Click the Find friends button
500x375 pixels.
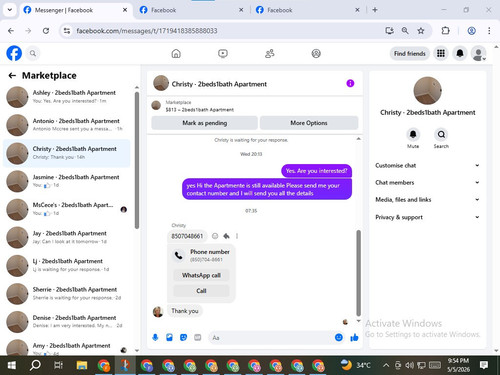tap(410, 53)
